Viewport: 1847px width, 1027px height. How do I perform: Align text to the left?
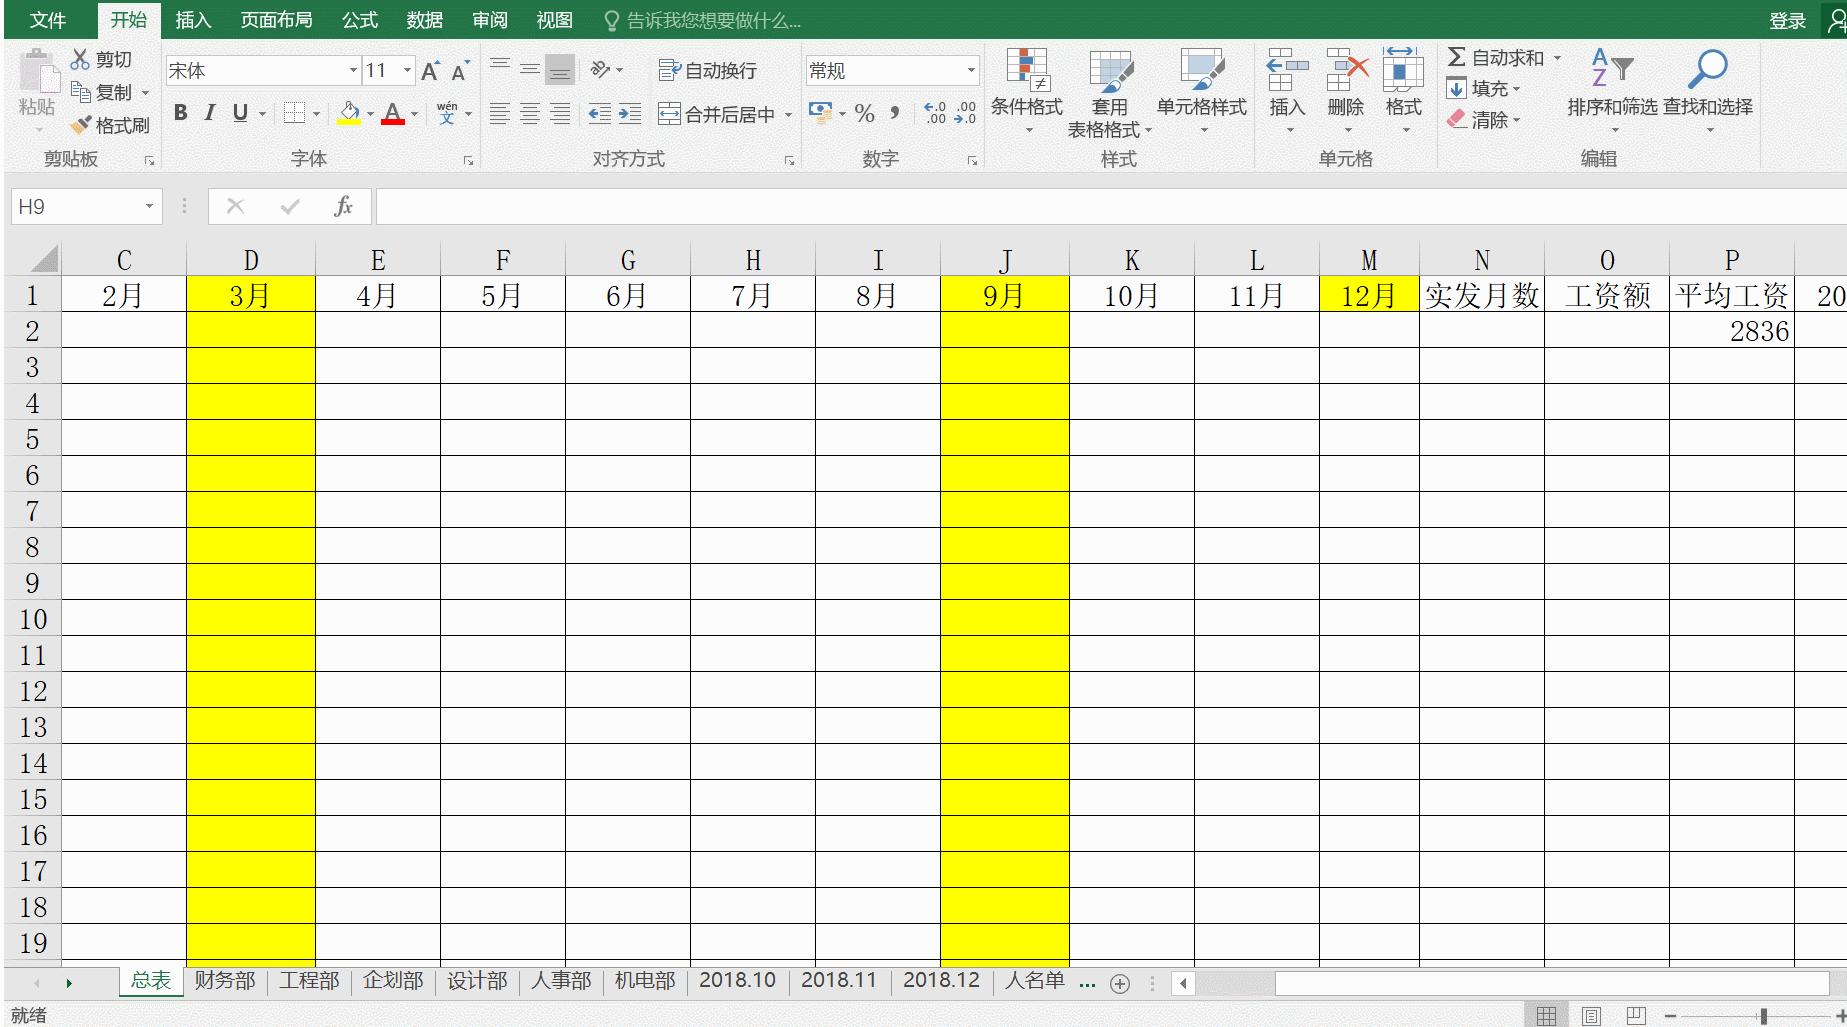coord(499,114)
